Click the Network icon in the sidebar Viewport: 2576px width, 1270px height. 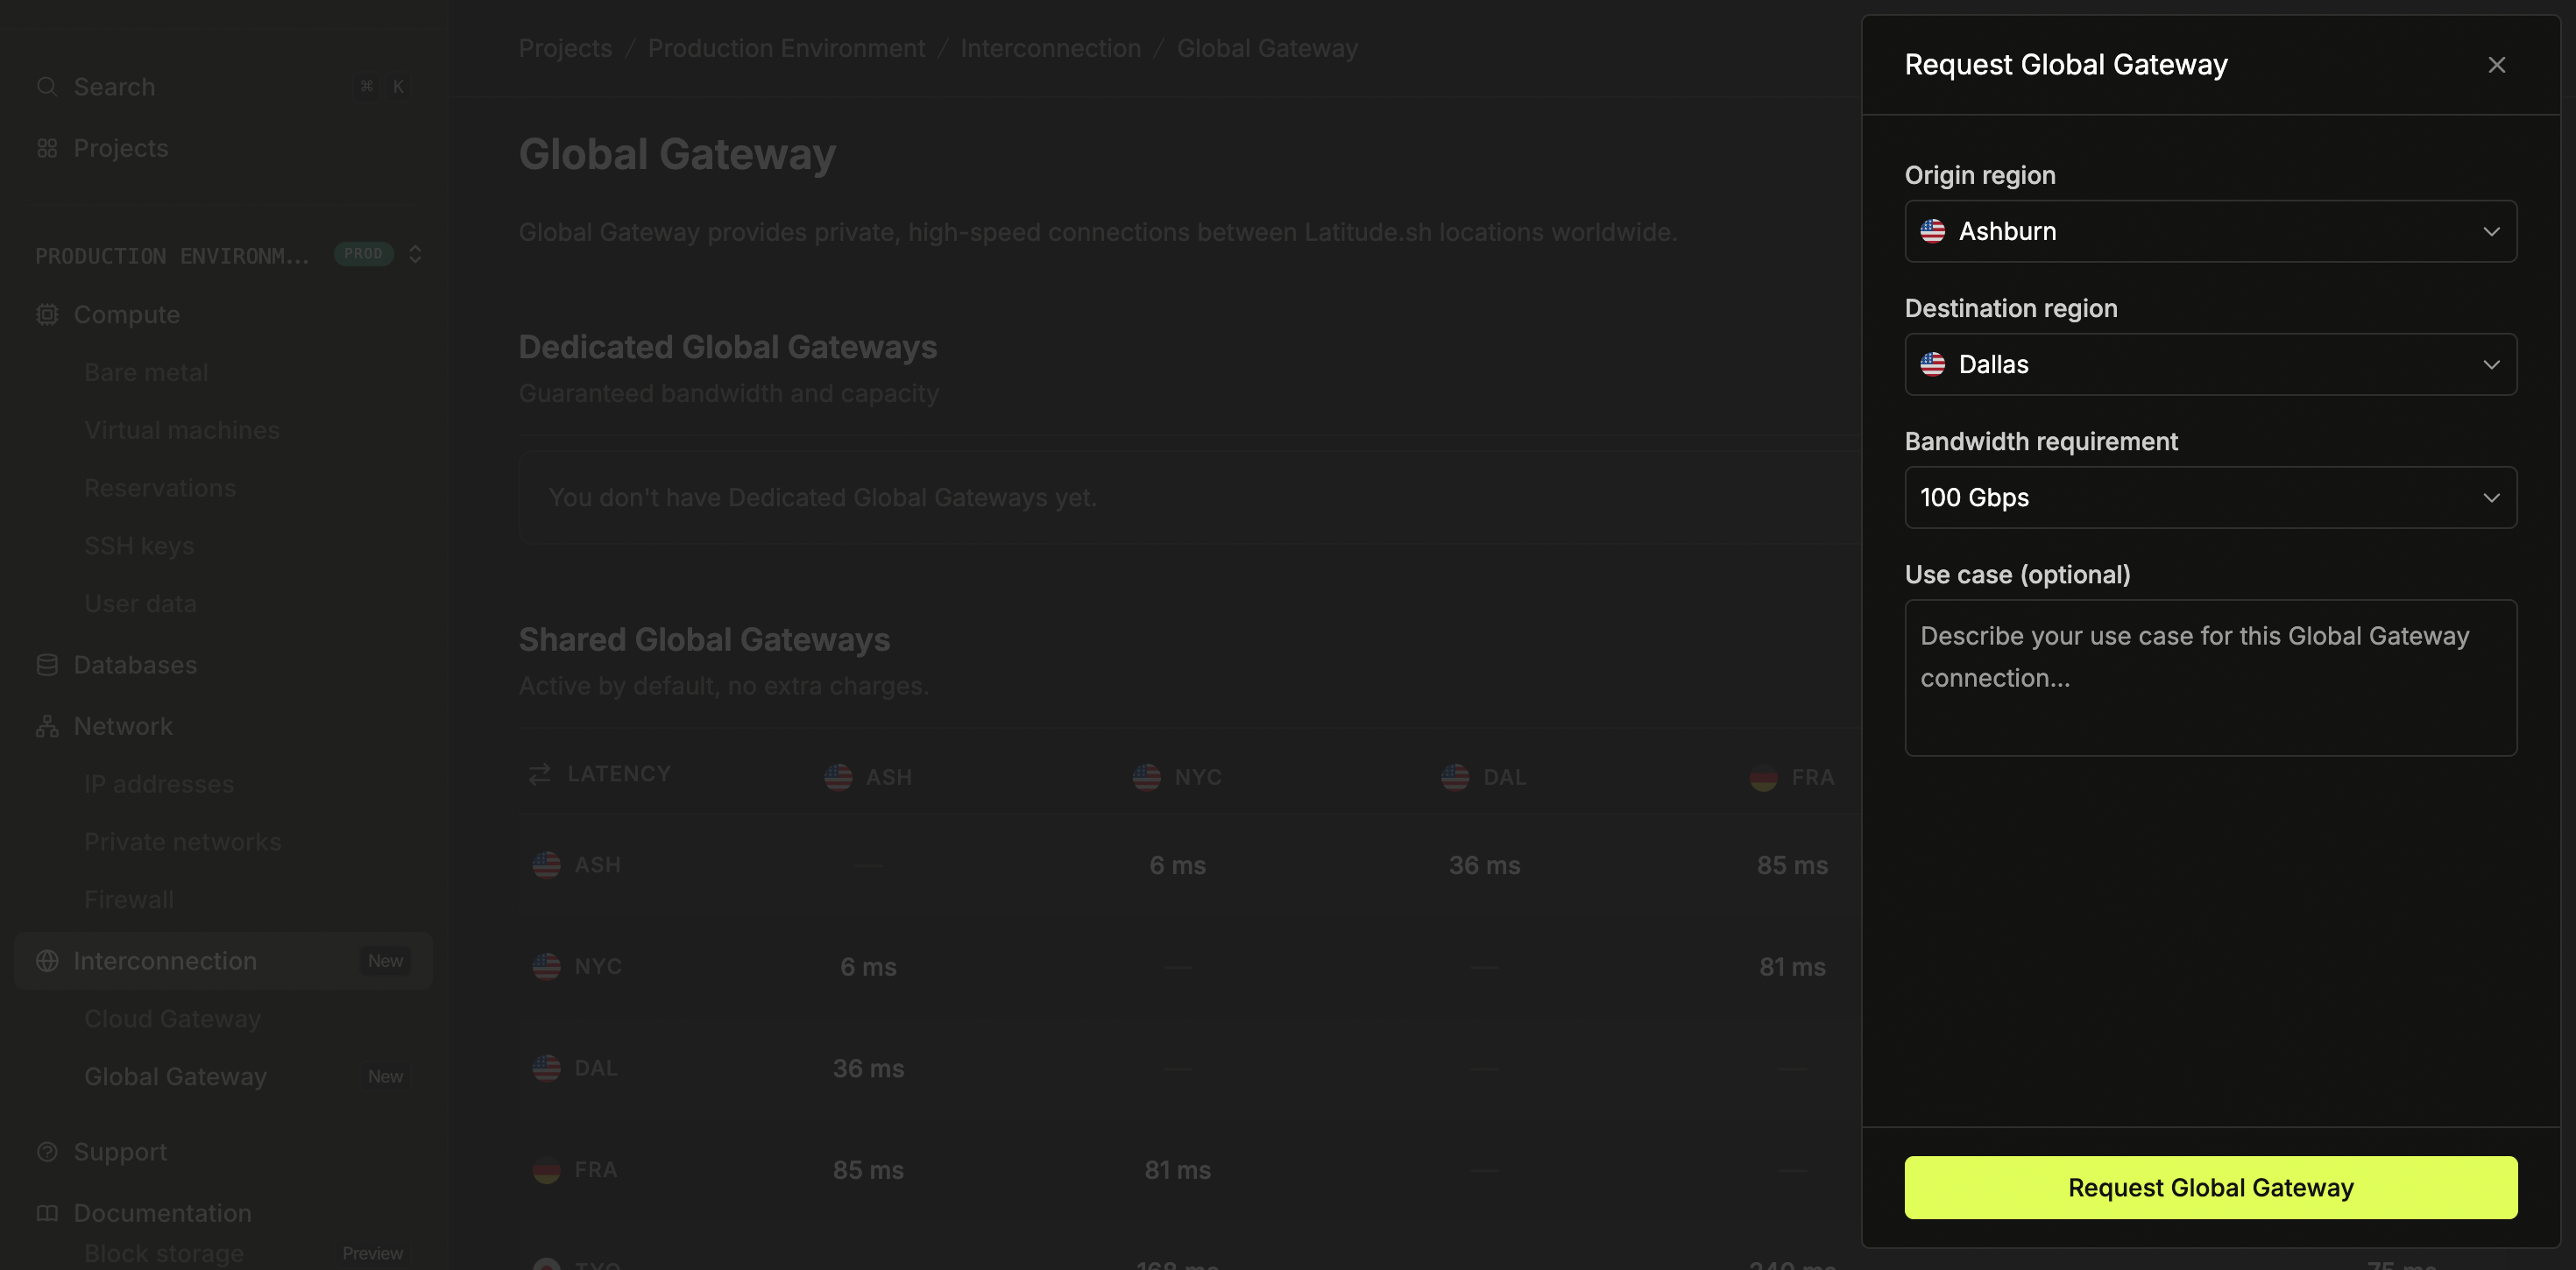click(x=47, y=726)
